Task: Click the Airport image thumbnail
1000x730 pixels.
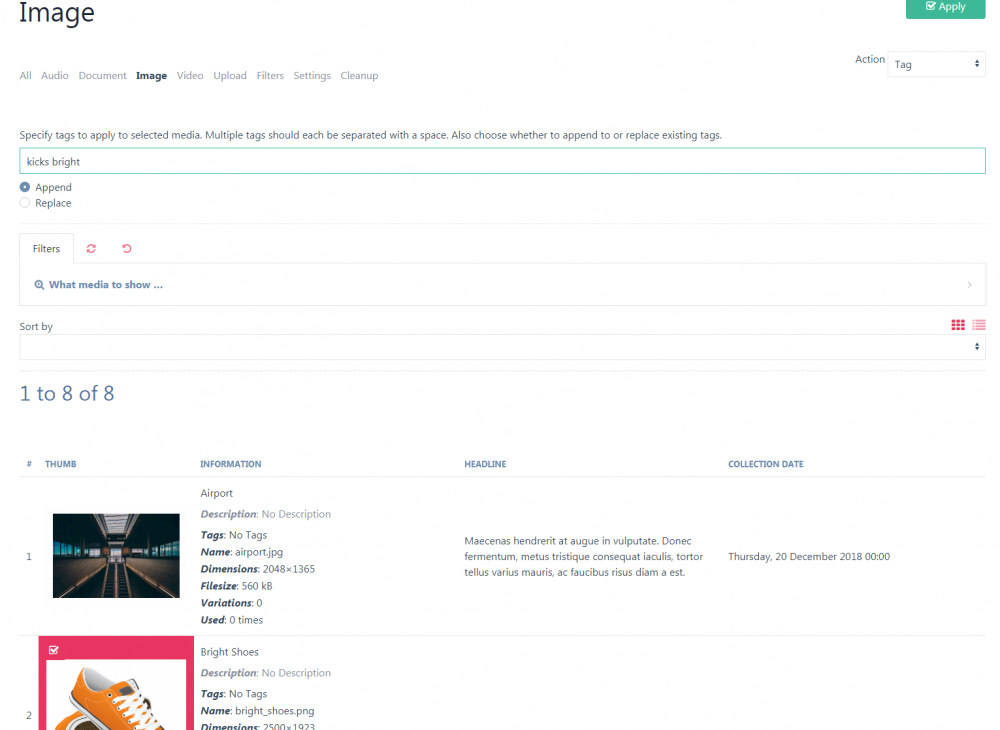Action: [x=116, y=556]
